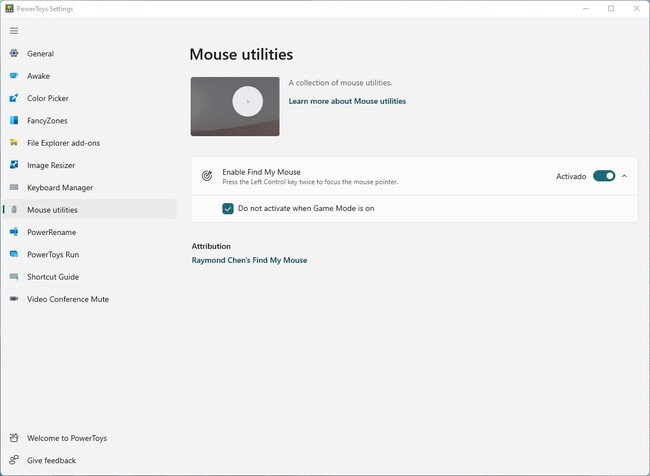Screen dimensions: 650x476
Task: Maximize the PowerToys Settings window
Action: click(x=611, y=8)
